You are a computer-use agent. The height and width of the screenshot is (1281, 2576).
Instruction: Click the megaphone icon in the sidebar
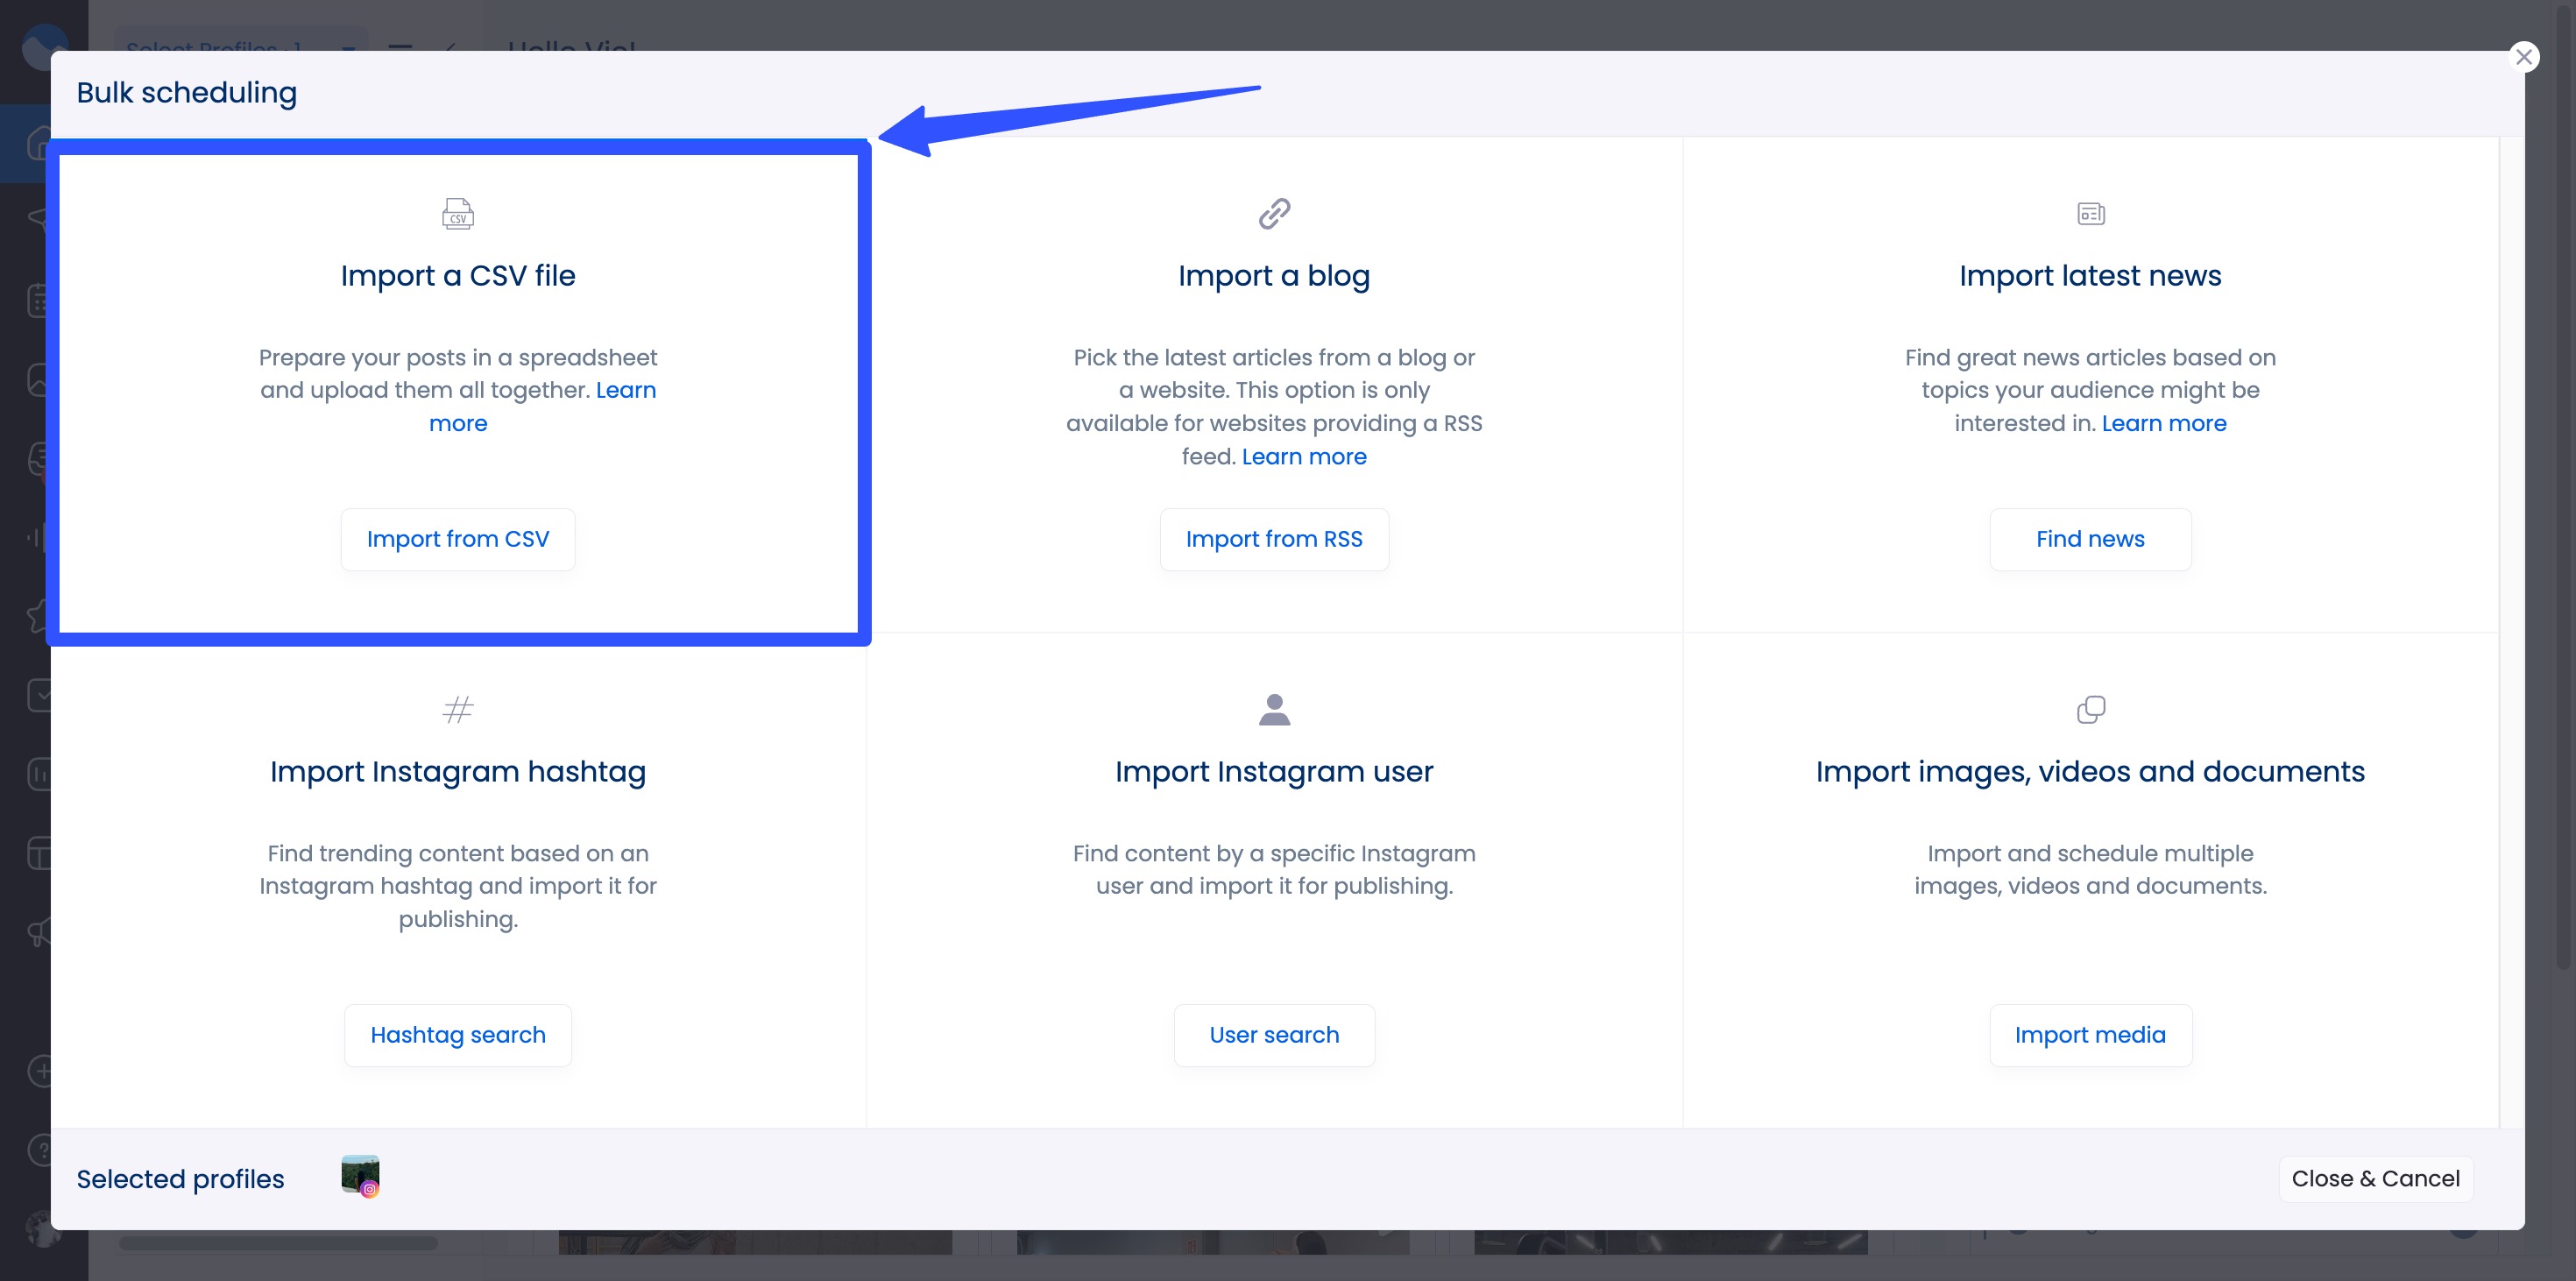pos(36,932)
